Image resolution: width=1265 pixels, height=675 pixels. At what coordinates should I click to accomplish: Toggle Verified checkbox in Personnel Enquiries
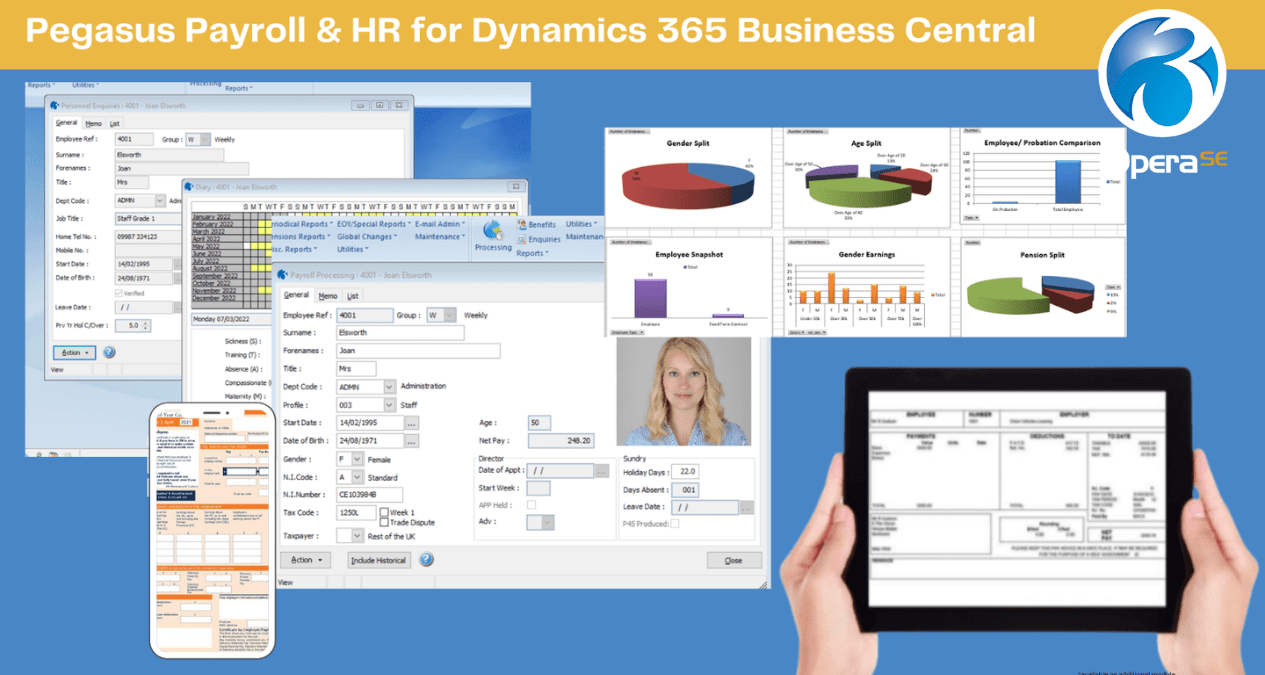(x=120, y=293)
